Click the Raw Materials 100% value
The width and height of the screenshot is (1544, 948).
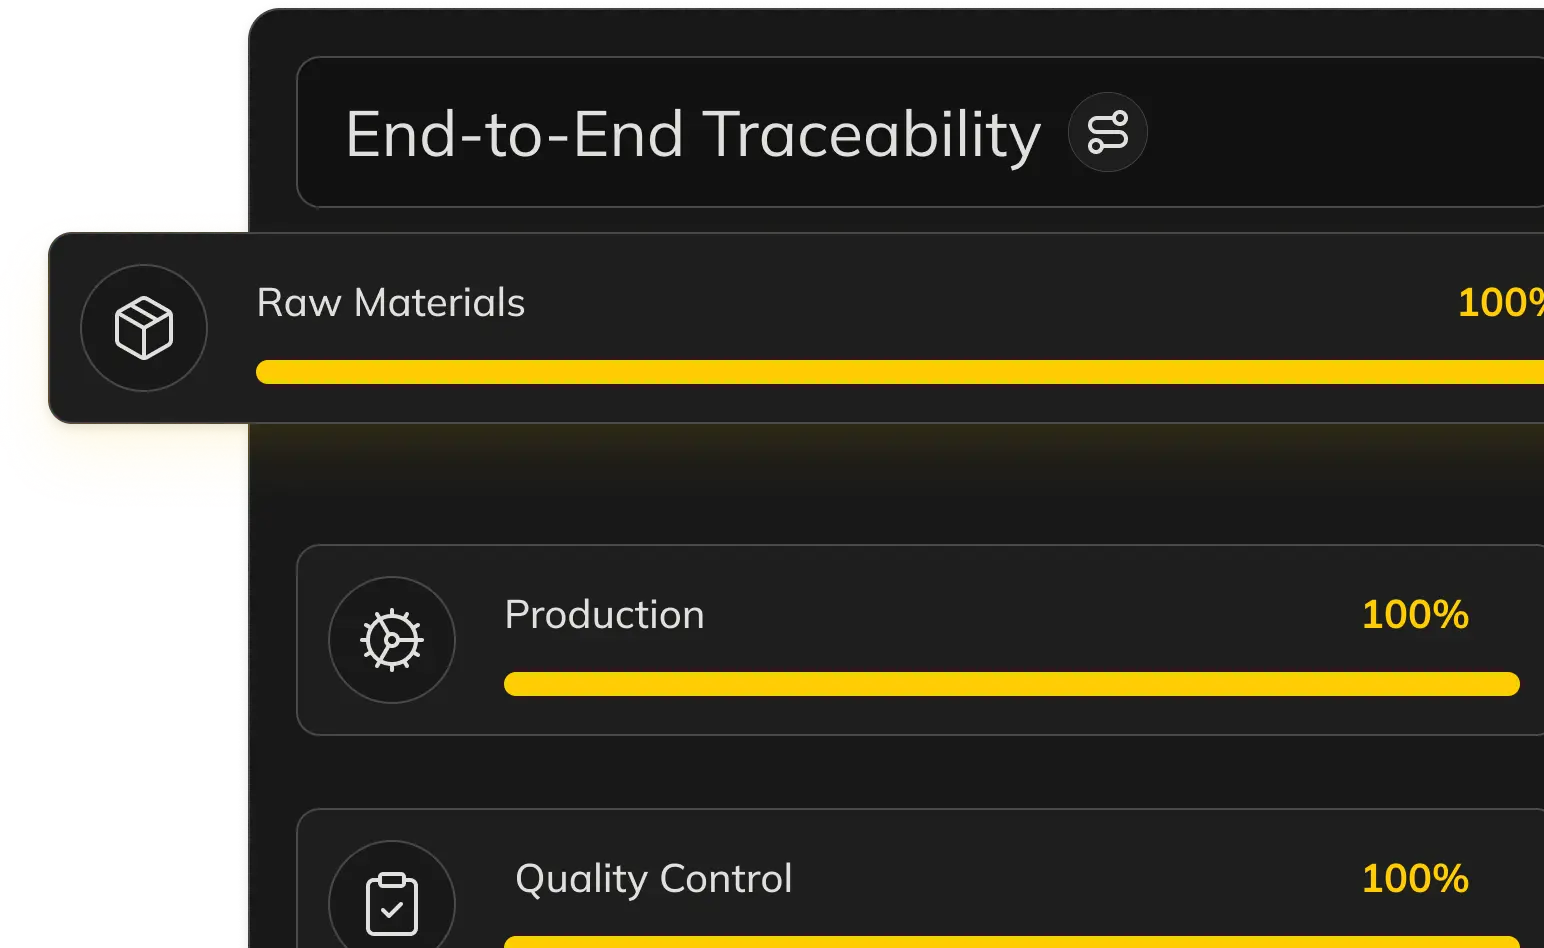tap(1500, 303)
